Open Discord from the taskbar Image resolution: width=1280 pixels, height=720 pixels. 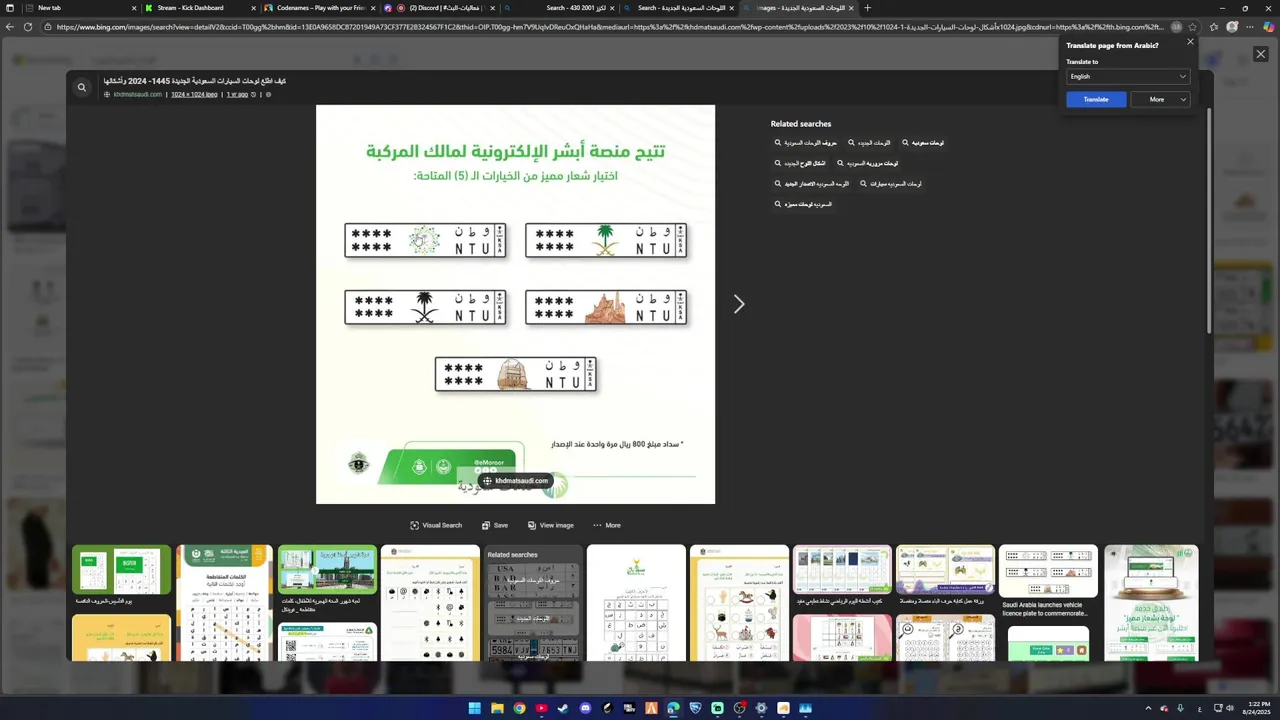pyautogui.click(x=585, y=708)
